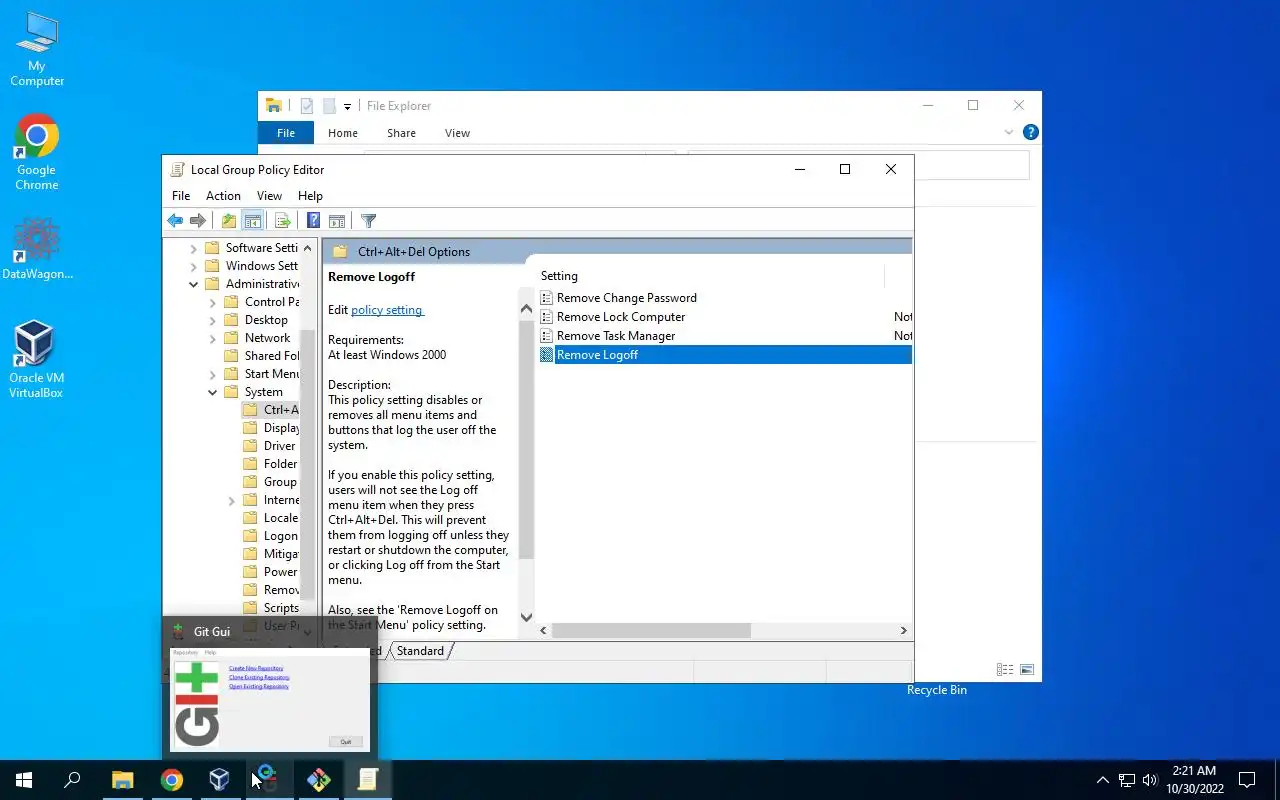Click File Explorer's Properties quick access icon
1280x800 pixels.
[x=307, y=106]
